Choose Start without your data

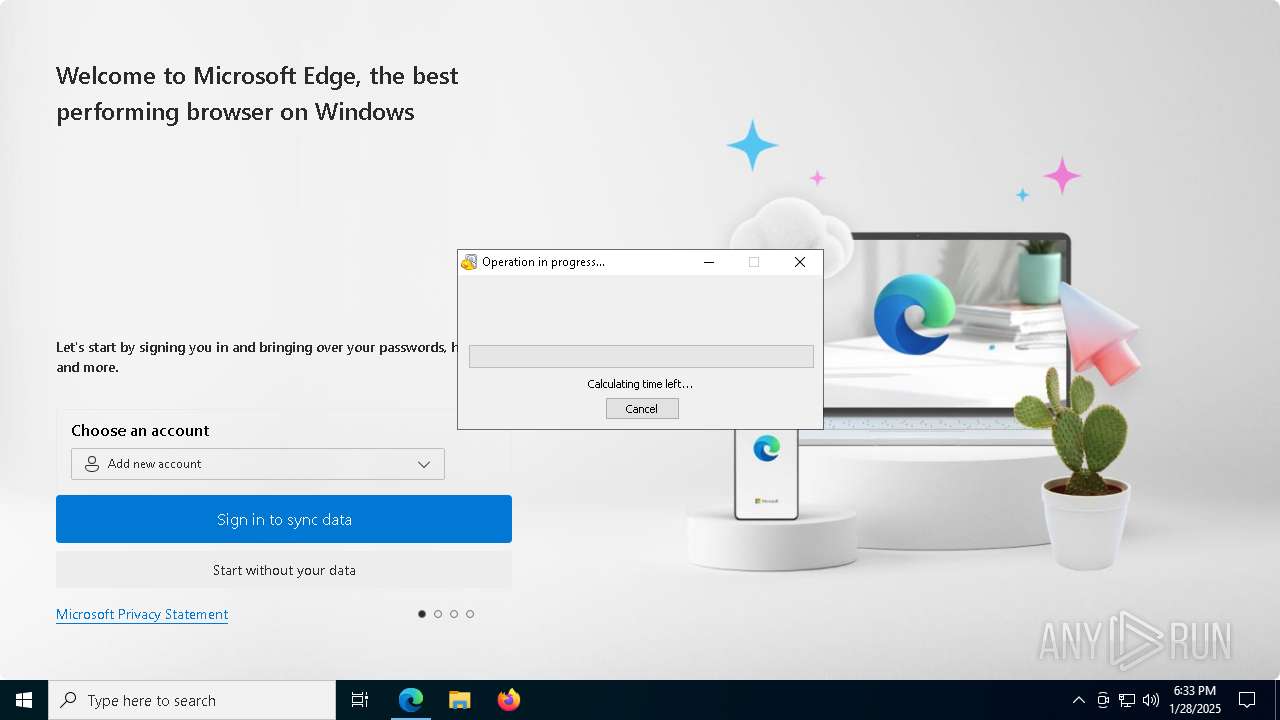(284, 570)
